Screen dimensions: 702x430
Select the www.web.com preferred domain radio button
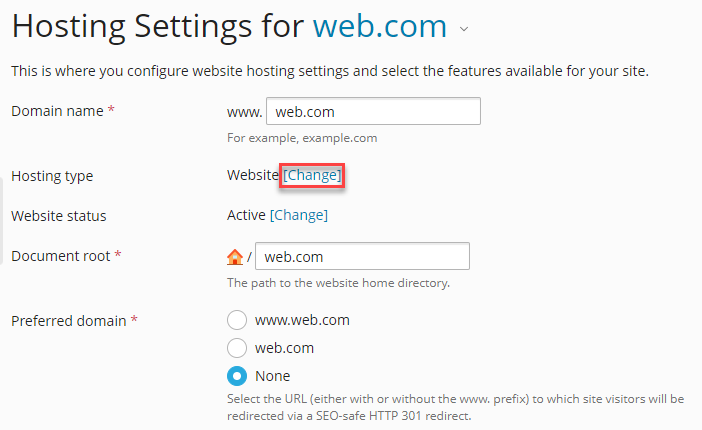[x=237, y=320]
